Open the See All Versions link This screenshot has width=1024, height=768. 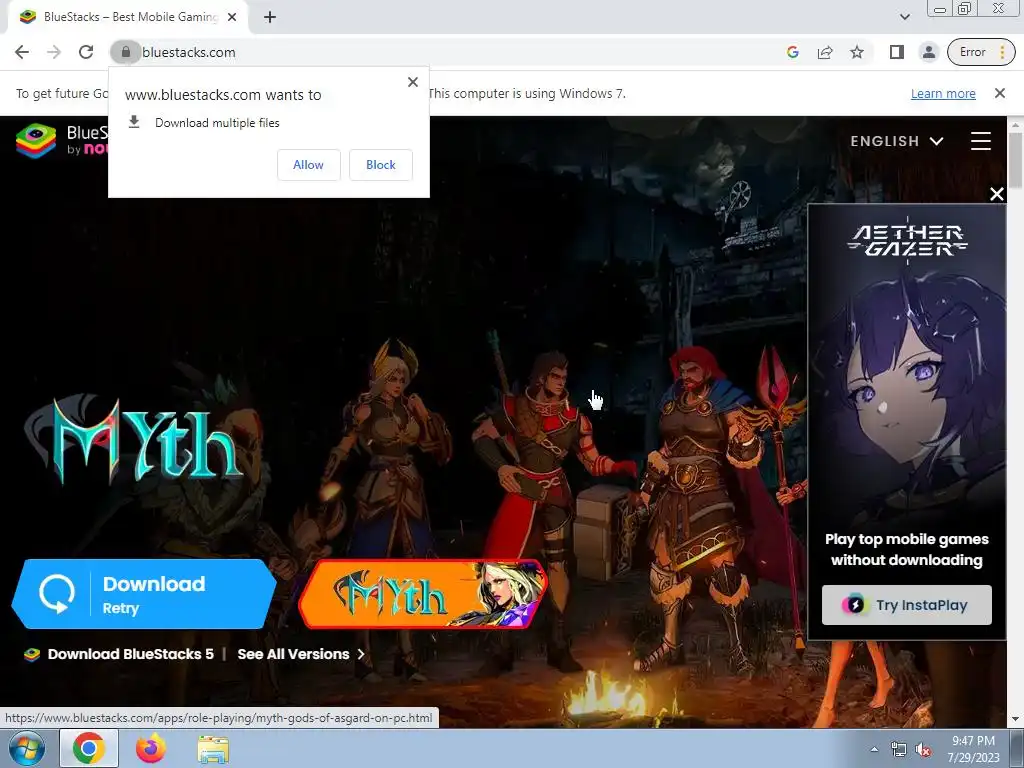301,654
